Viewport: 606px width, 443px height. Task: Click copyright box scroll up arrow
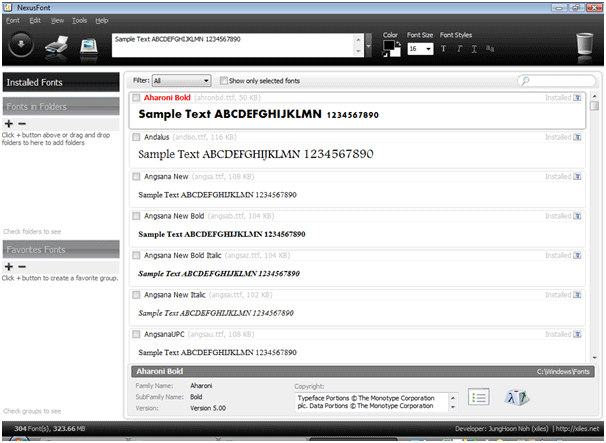[453, 398]
